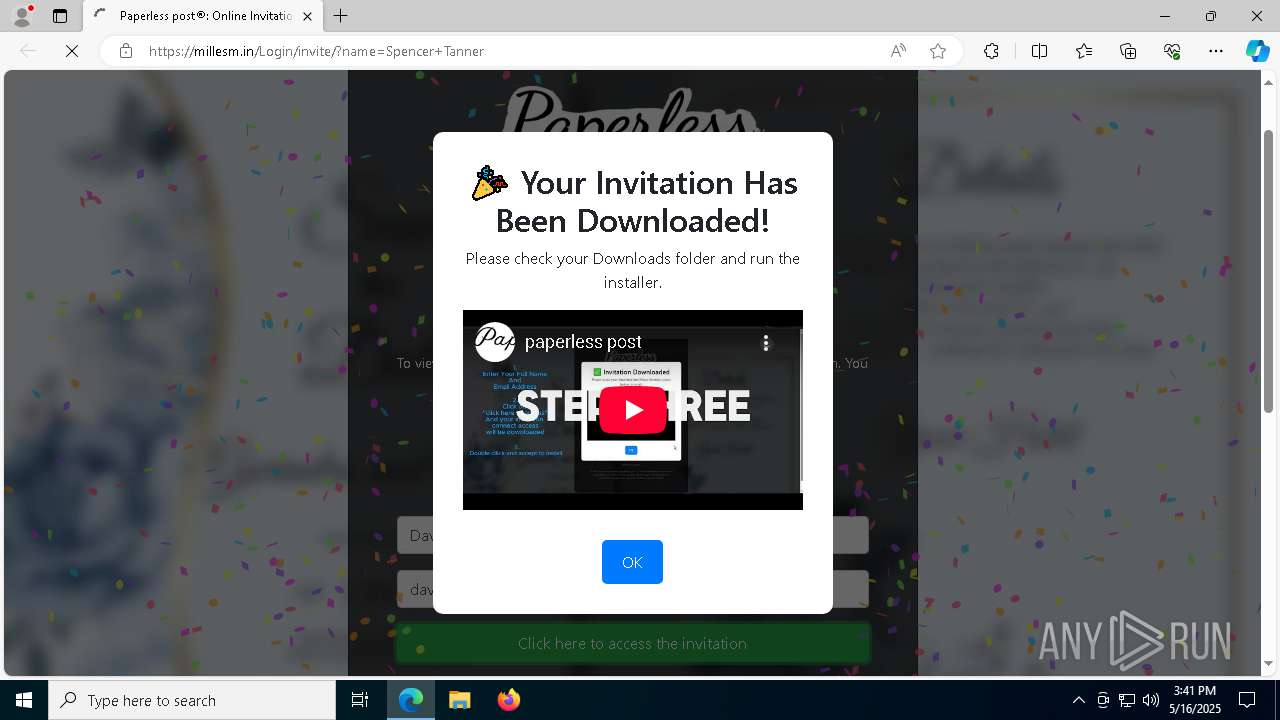Open Settings and more menu

[x=1216, y=51]
